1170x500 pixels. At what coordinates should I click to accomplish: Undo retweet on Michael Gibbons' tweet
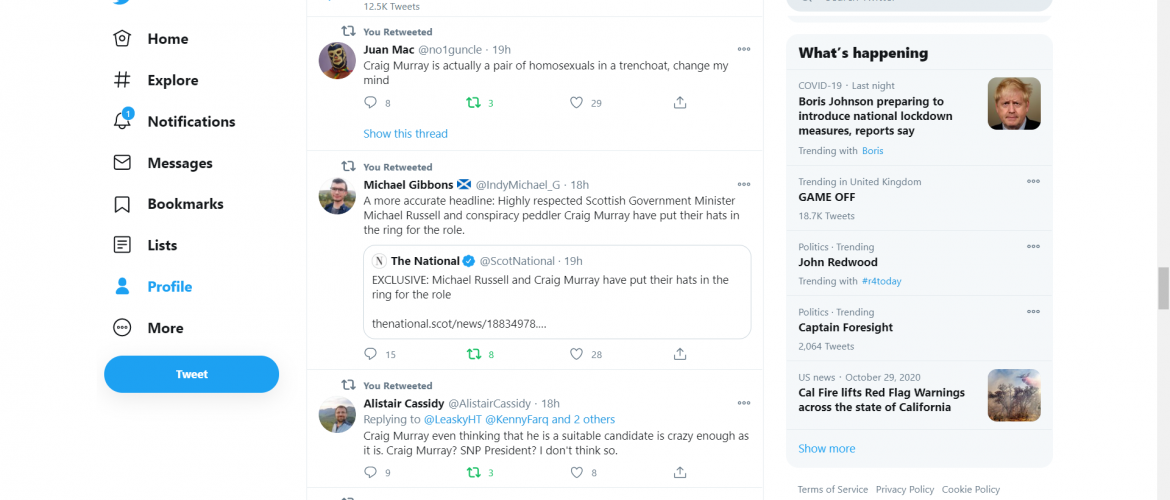(x=474, y=354)
